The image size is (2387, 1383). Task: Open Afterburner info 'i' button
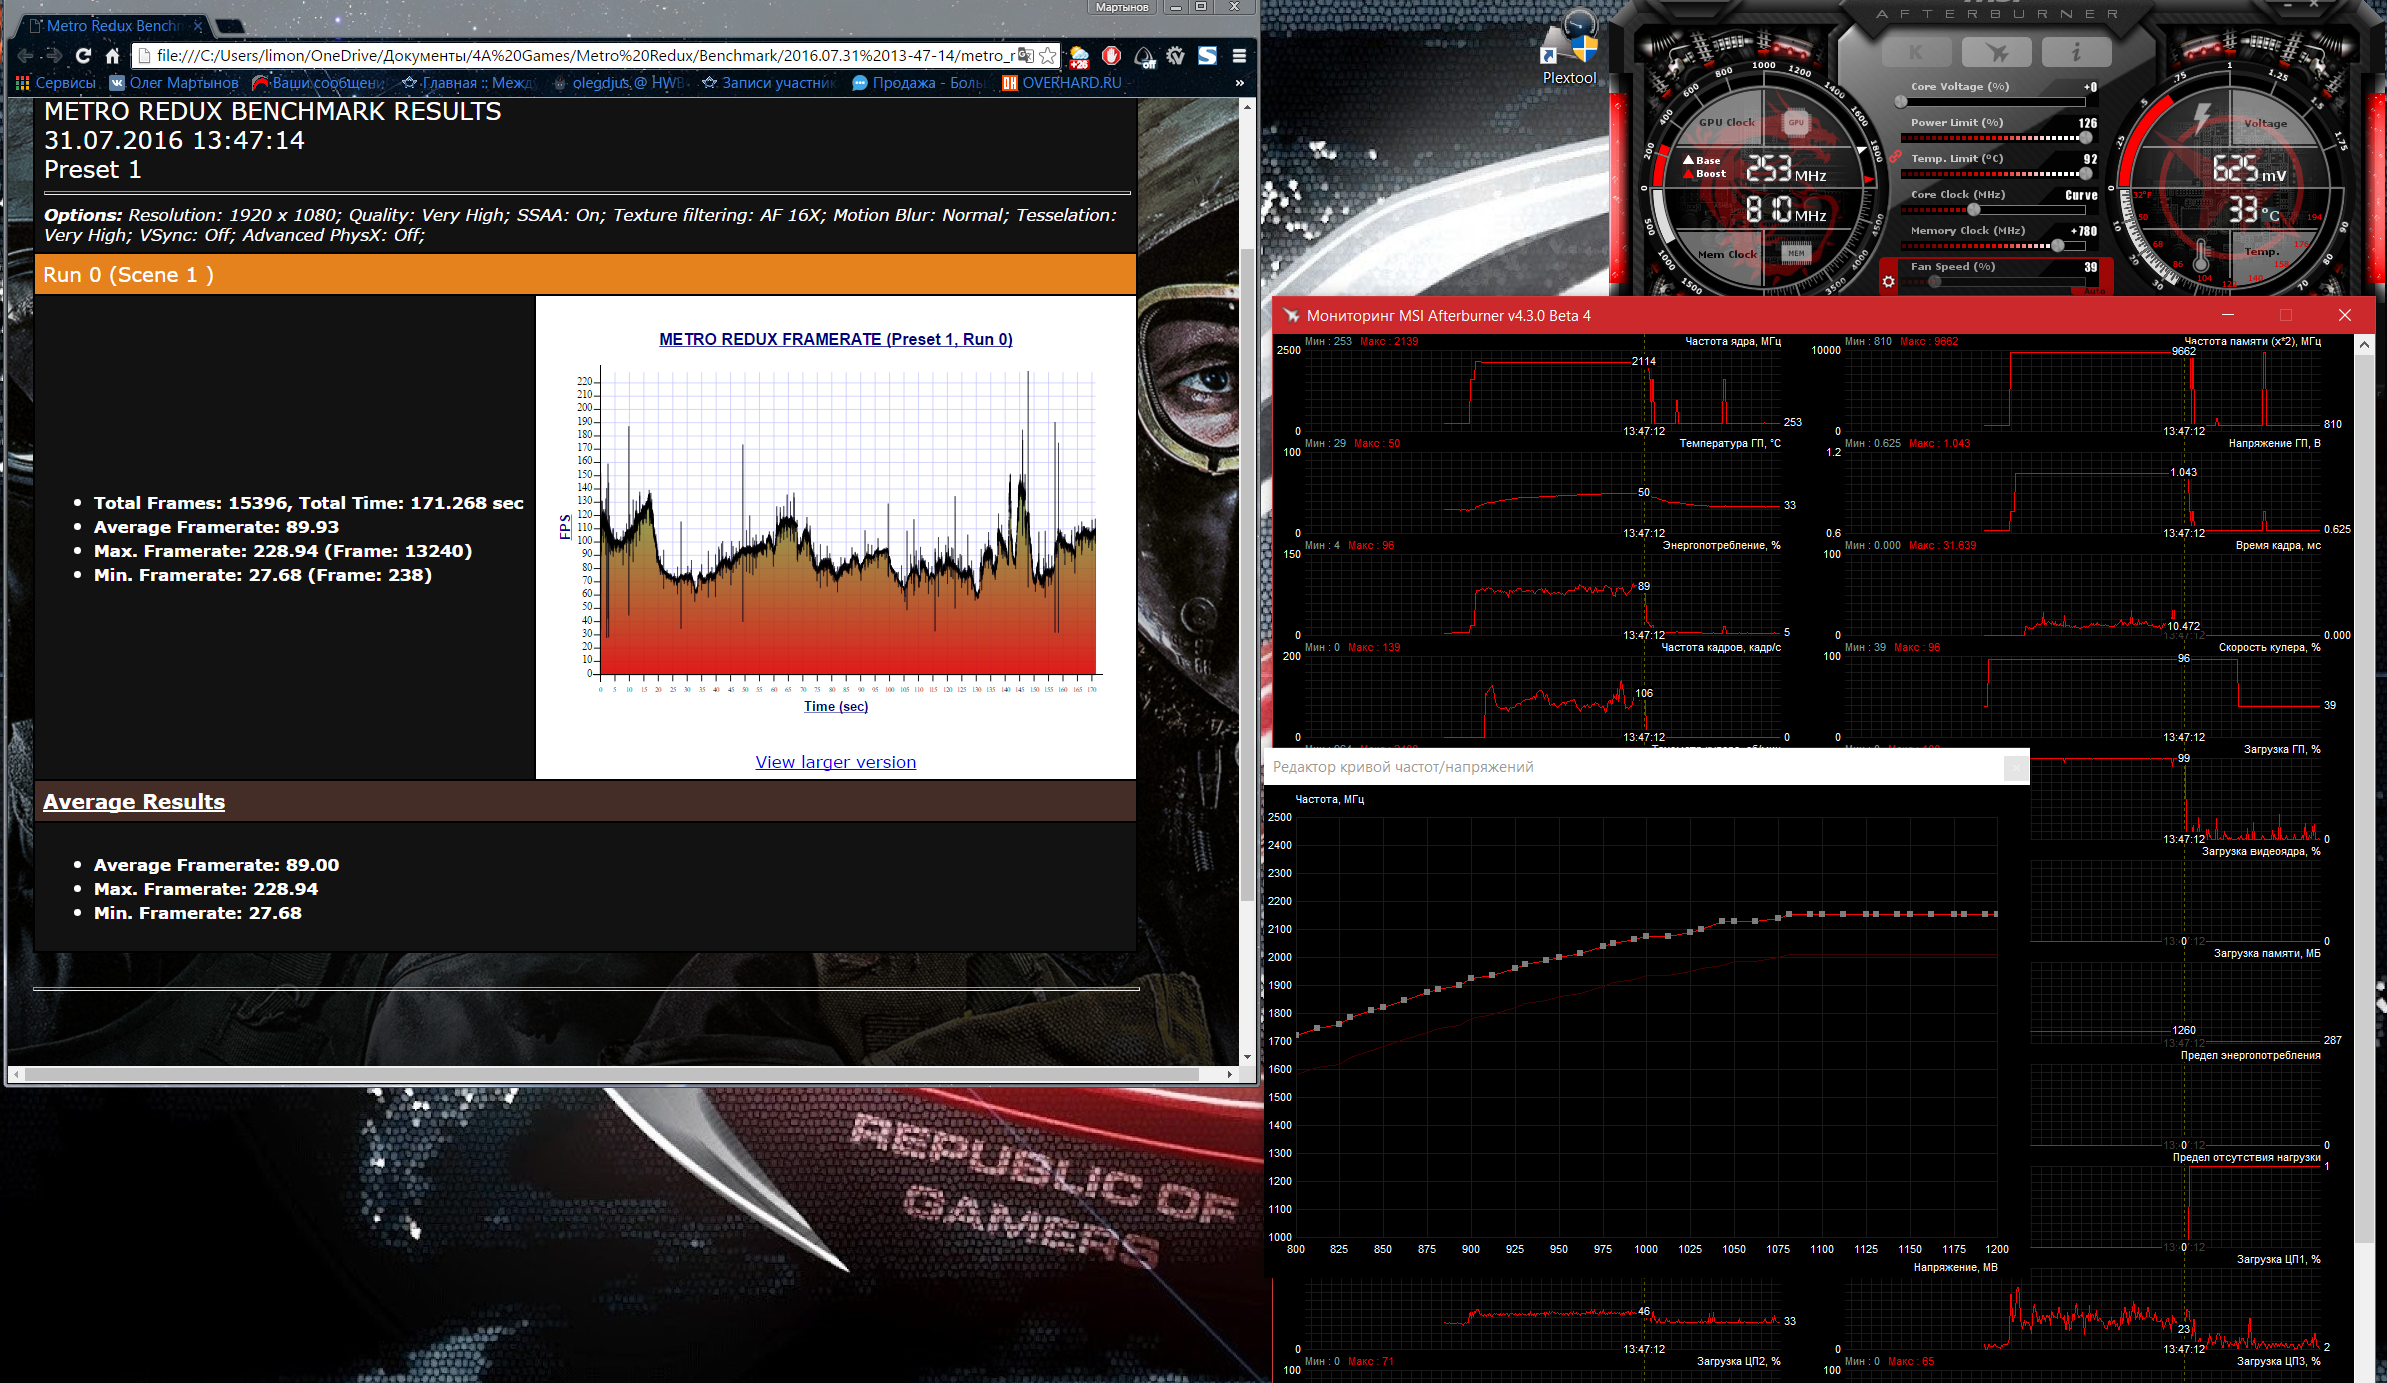(2076, 52)
